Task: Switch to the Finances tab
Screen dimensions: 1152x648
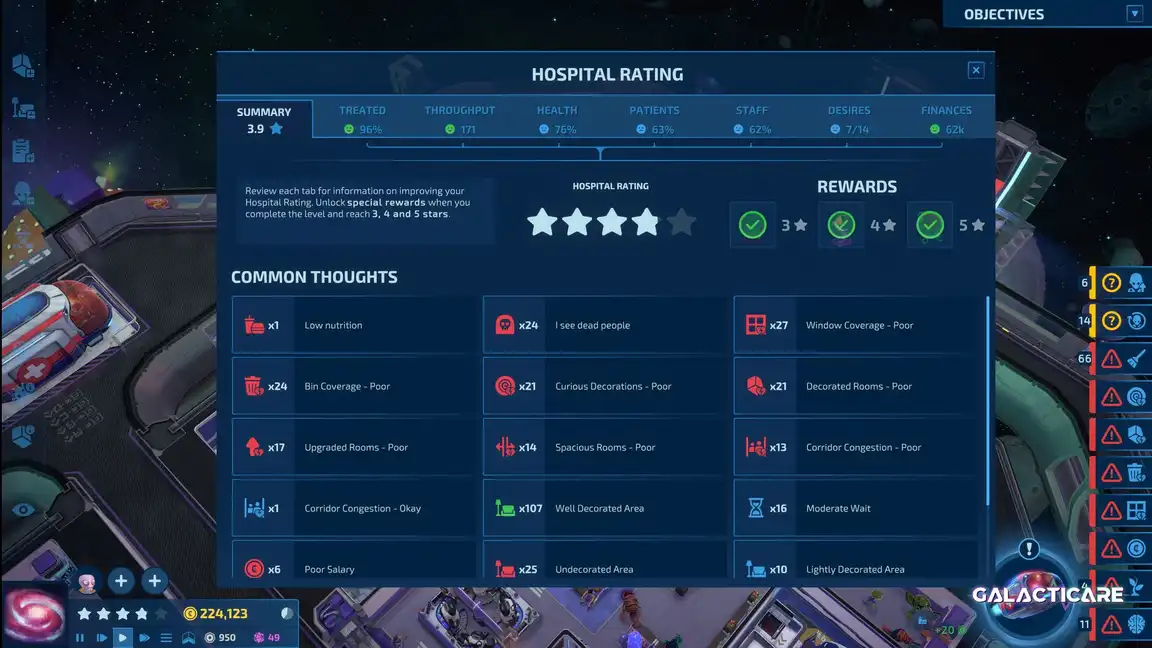Action: [x=946, y=119]
